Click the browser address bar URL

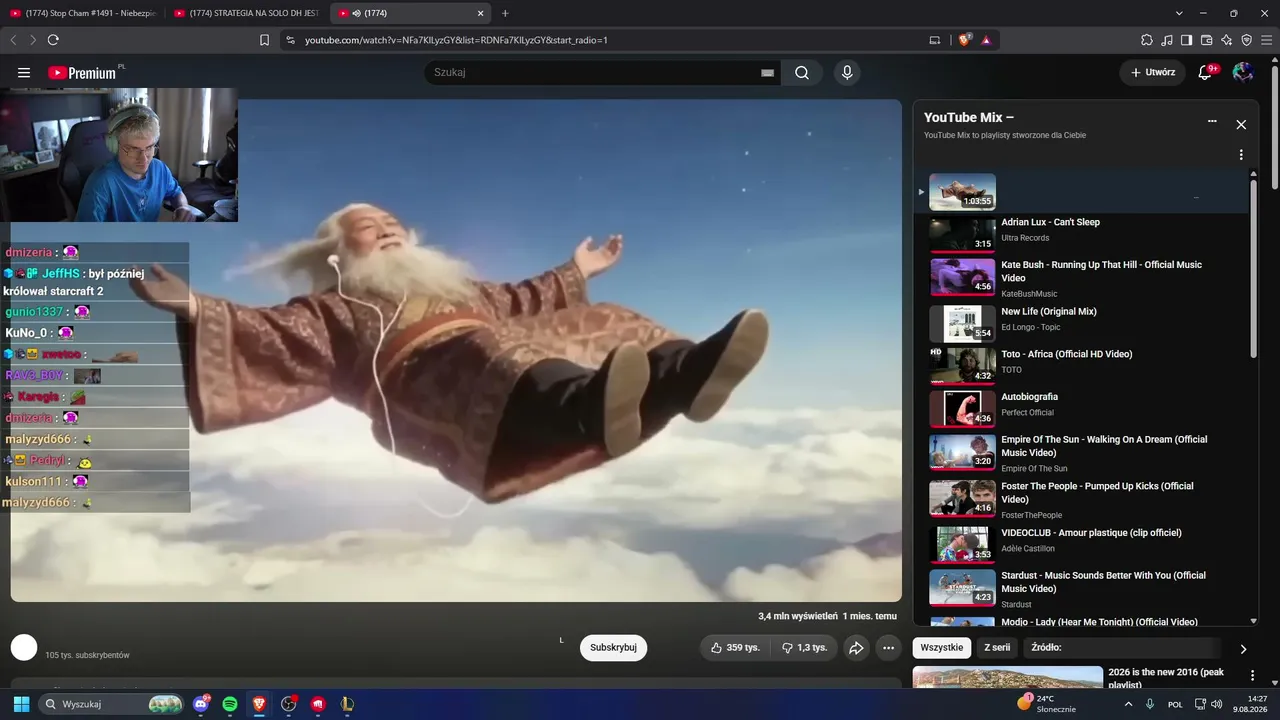click(456, 40)
